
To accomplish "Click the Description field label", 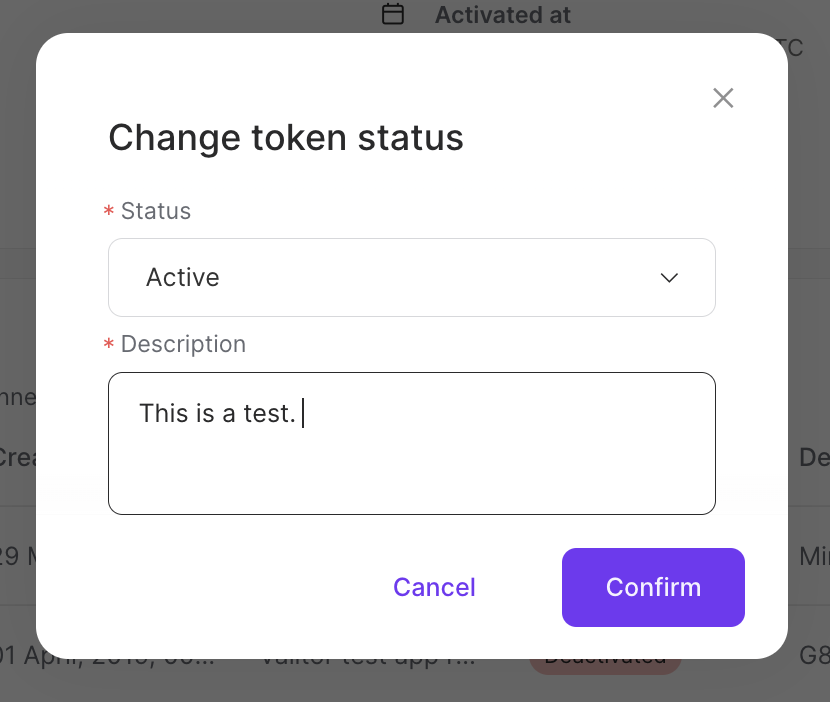I will [x=183, y=344].
